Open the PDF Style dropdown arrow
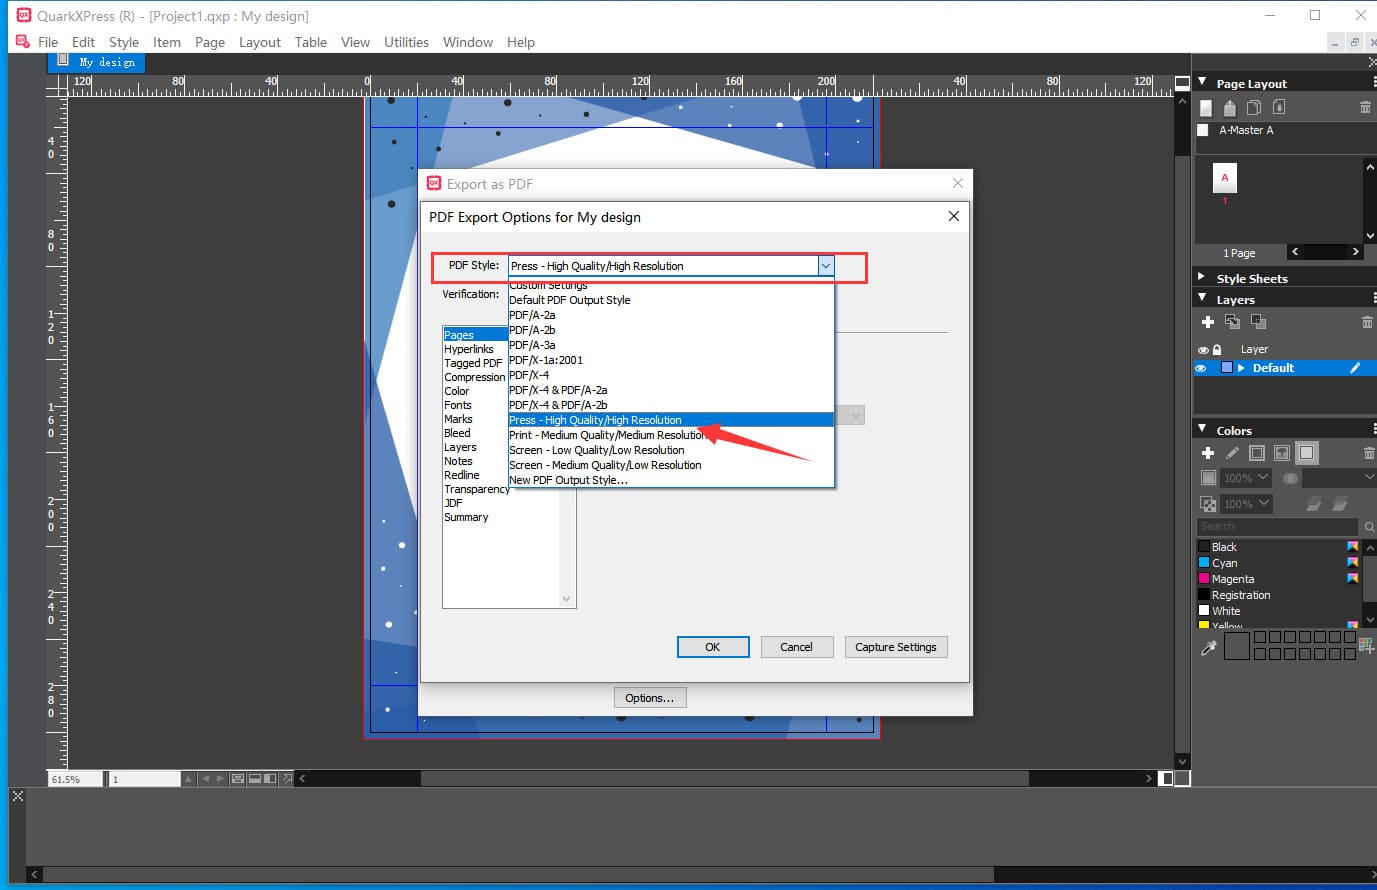1377x890 pixels. (825, 266)
